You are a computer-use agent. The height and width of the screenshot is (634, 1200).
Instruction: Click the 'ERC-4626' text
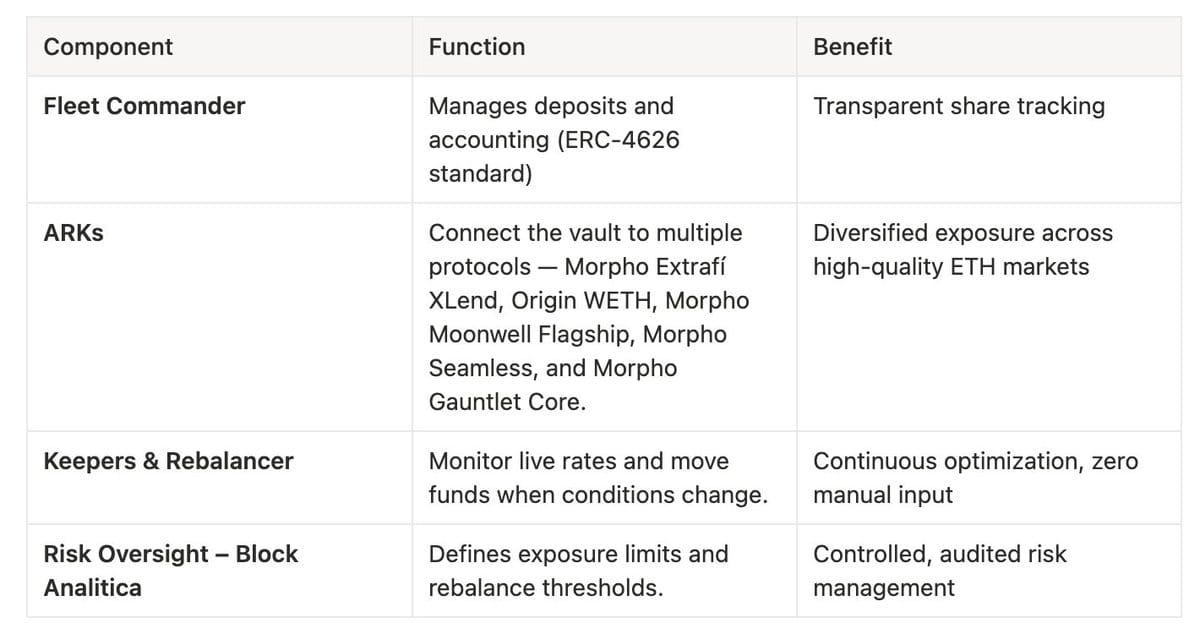(618, 140)
